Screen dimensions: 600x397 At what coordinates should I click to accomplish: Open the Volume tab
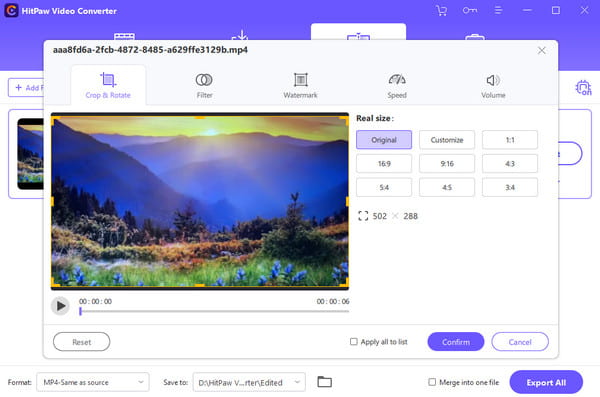pyautogui.click(x=493, y=85)
